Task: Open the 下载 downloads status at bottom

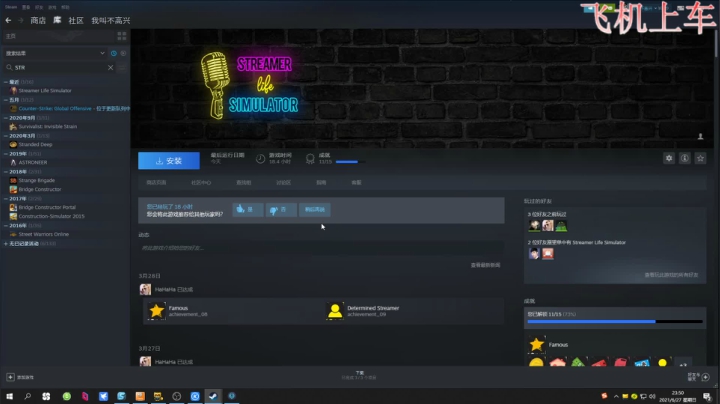Action: pos(360,375)
